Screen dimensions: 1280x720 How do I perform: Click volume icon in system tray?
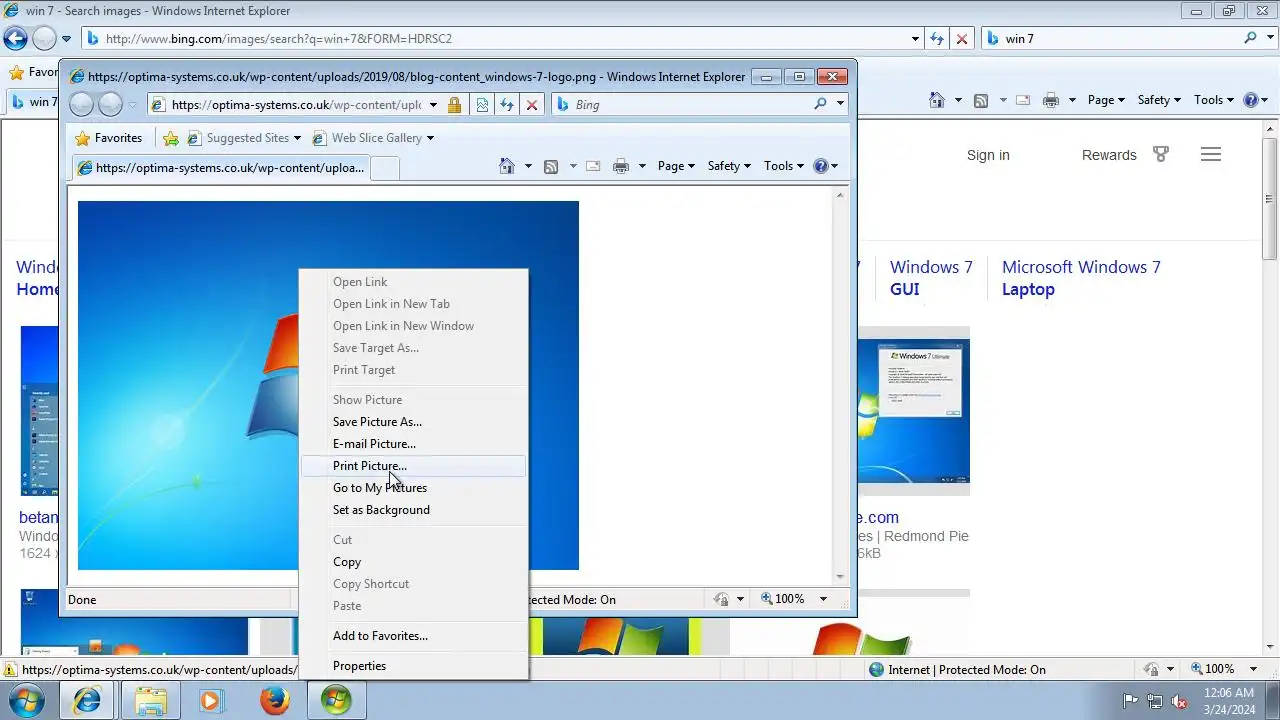(1179, 701)
